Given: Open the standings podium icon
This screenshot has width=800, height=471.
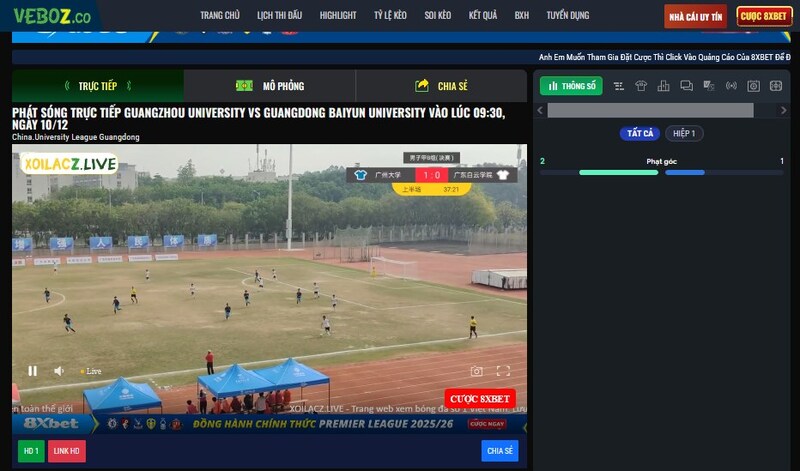Looking at the screenshot, I should [663, 86].
